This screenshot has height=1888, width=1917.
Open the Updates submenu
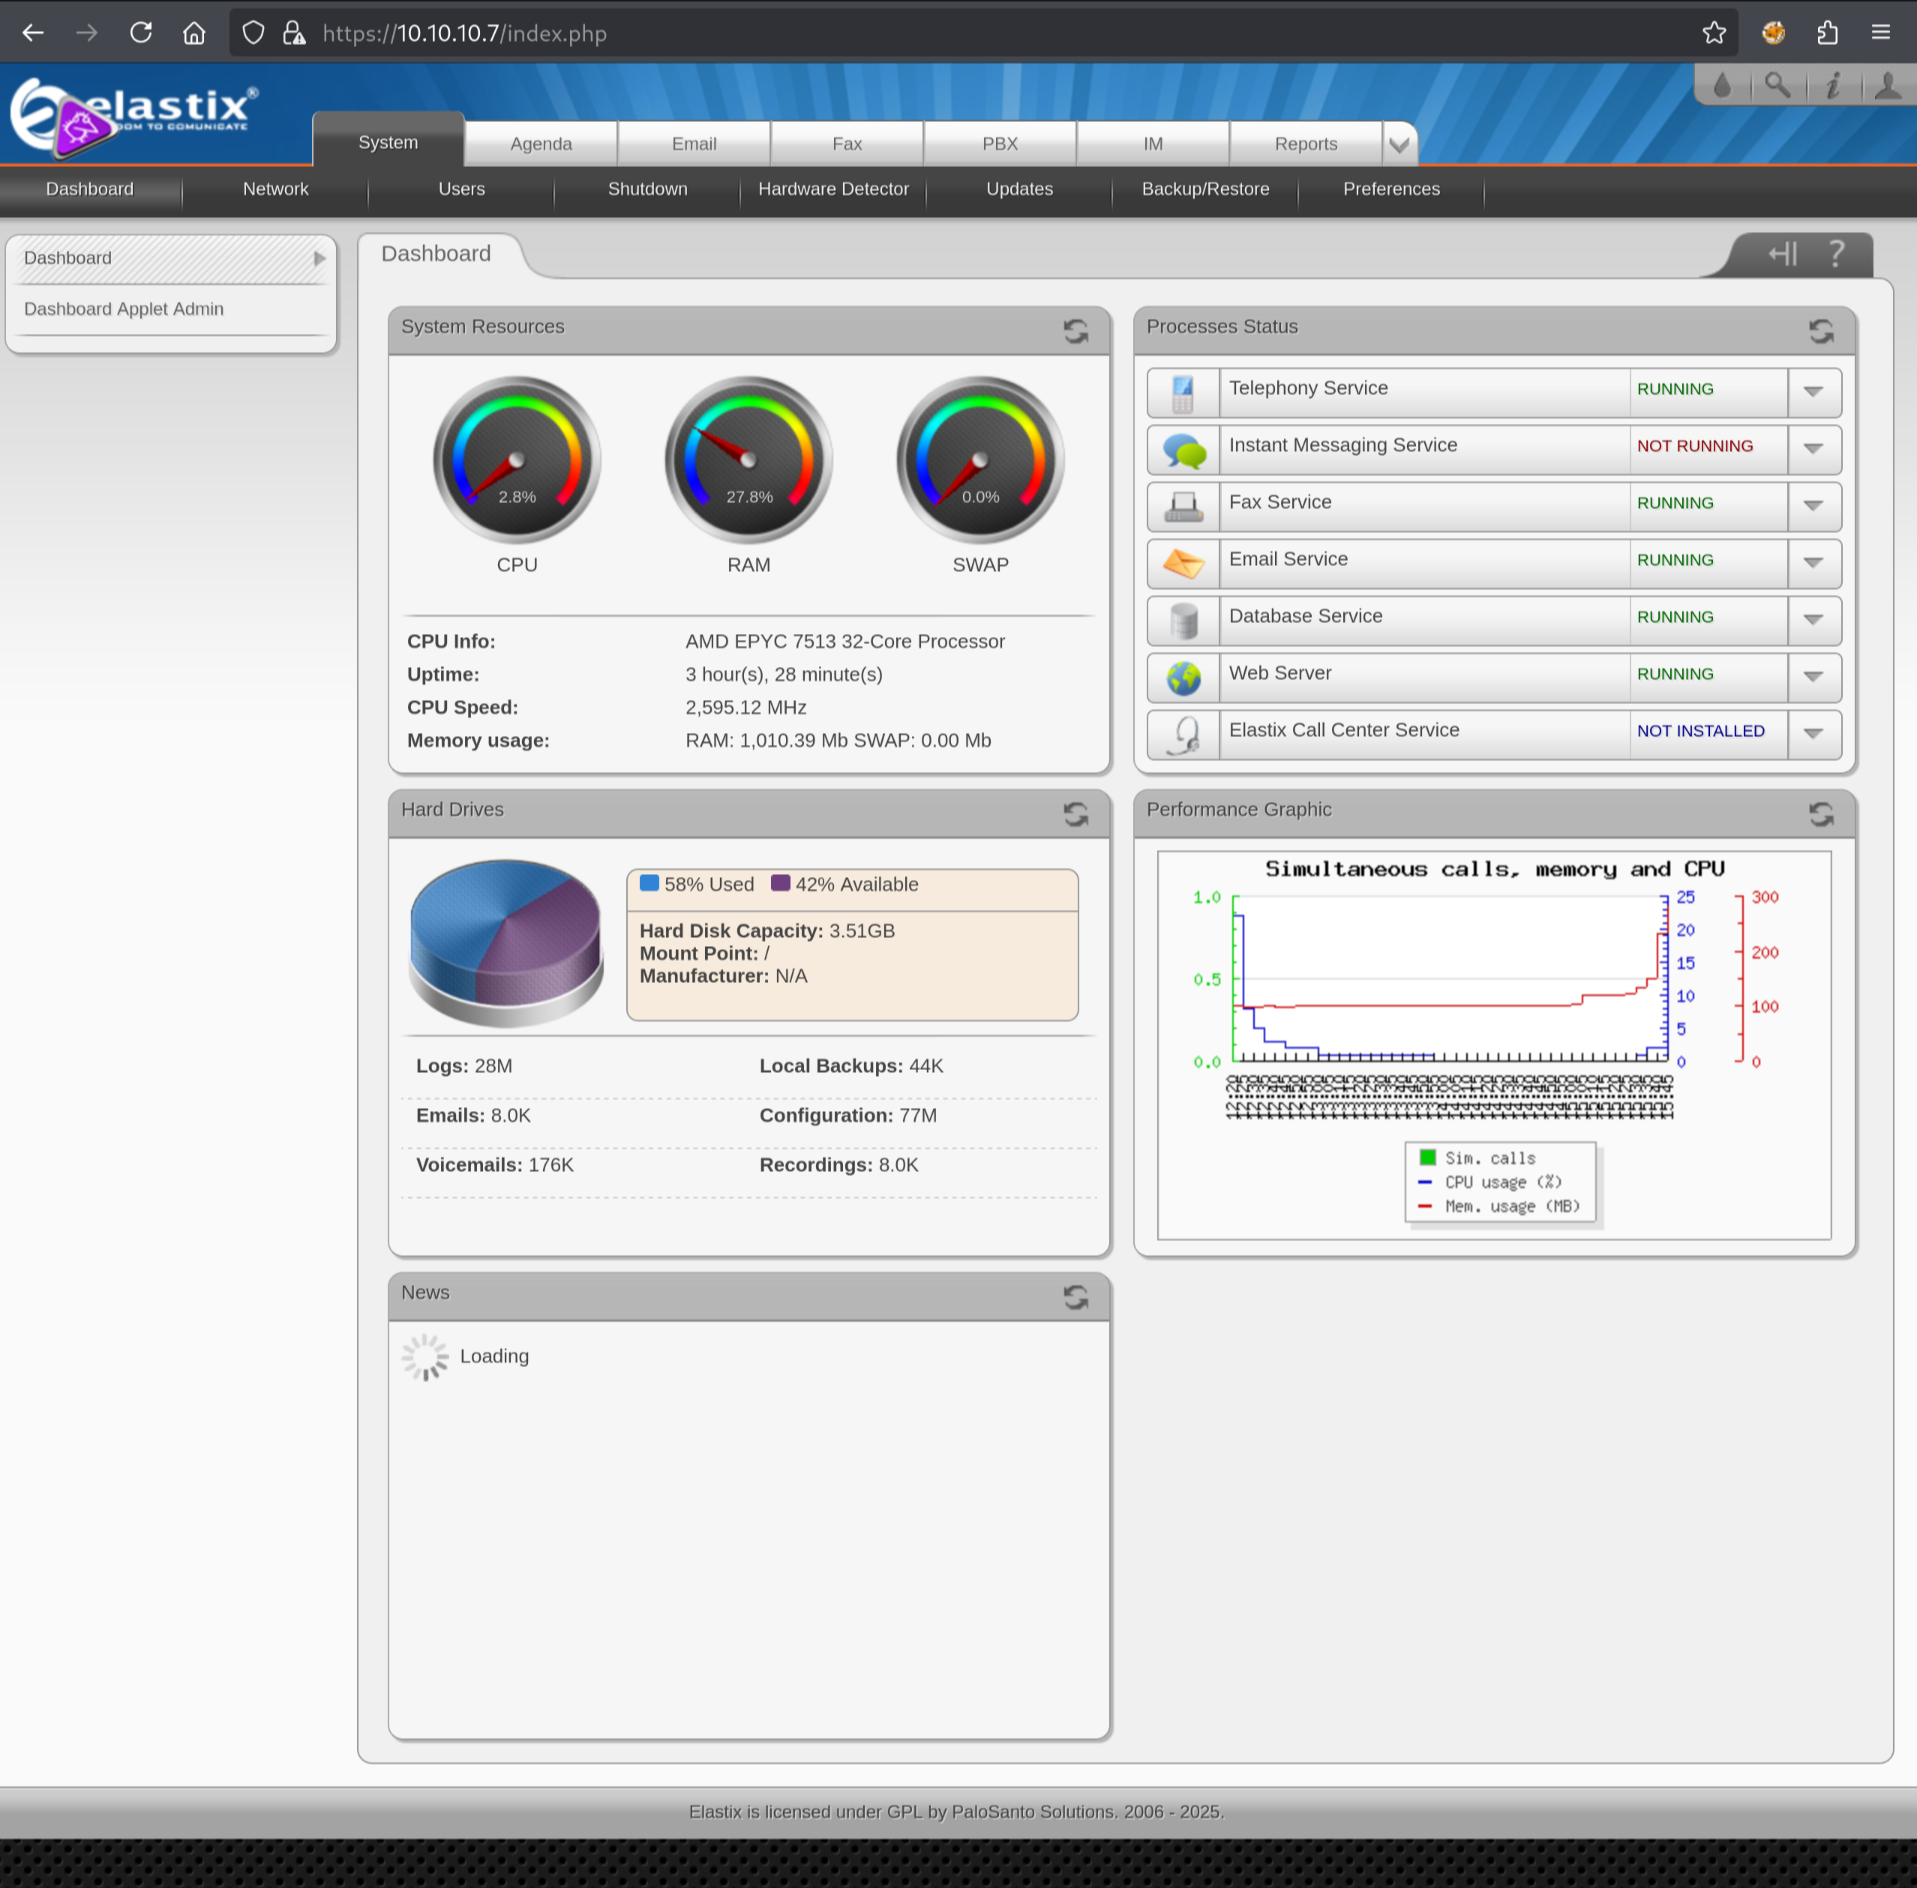click(1020, 189)
